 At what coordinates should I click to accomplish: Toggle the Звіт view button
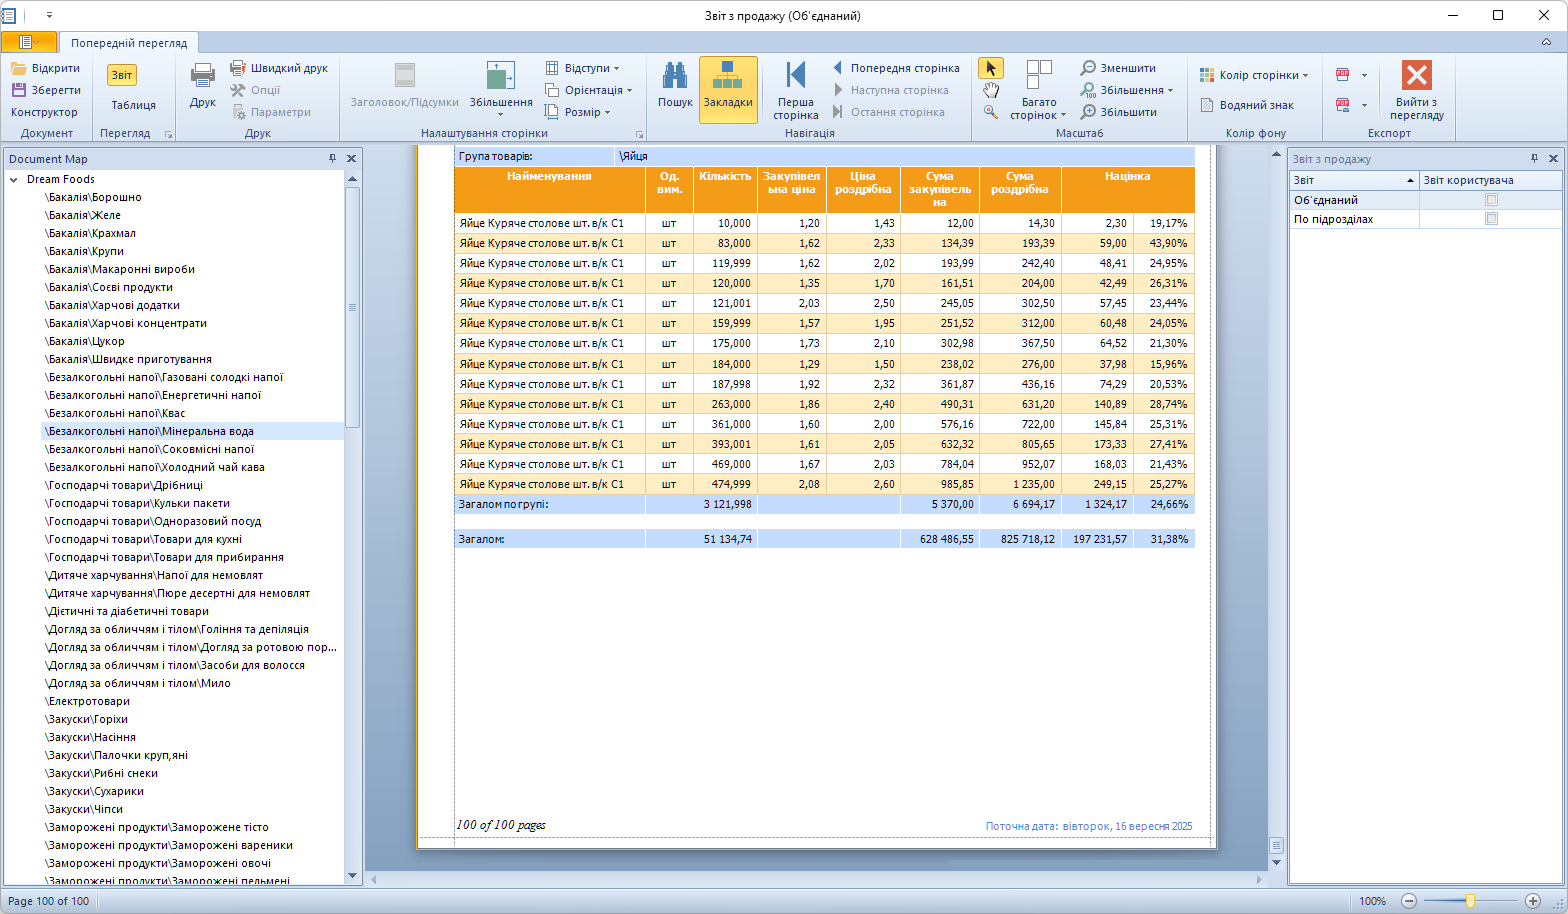(x=122, y=75)
